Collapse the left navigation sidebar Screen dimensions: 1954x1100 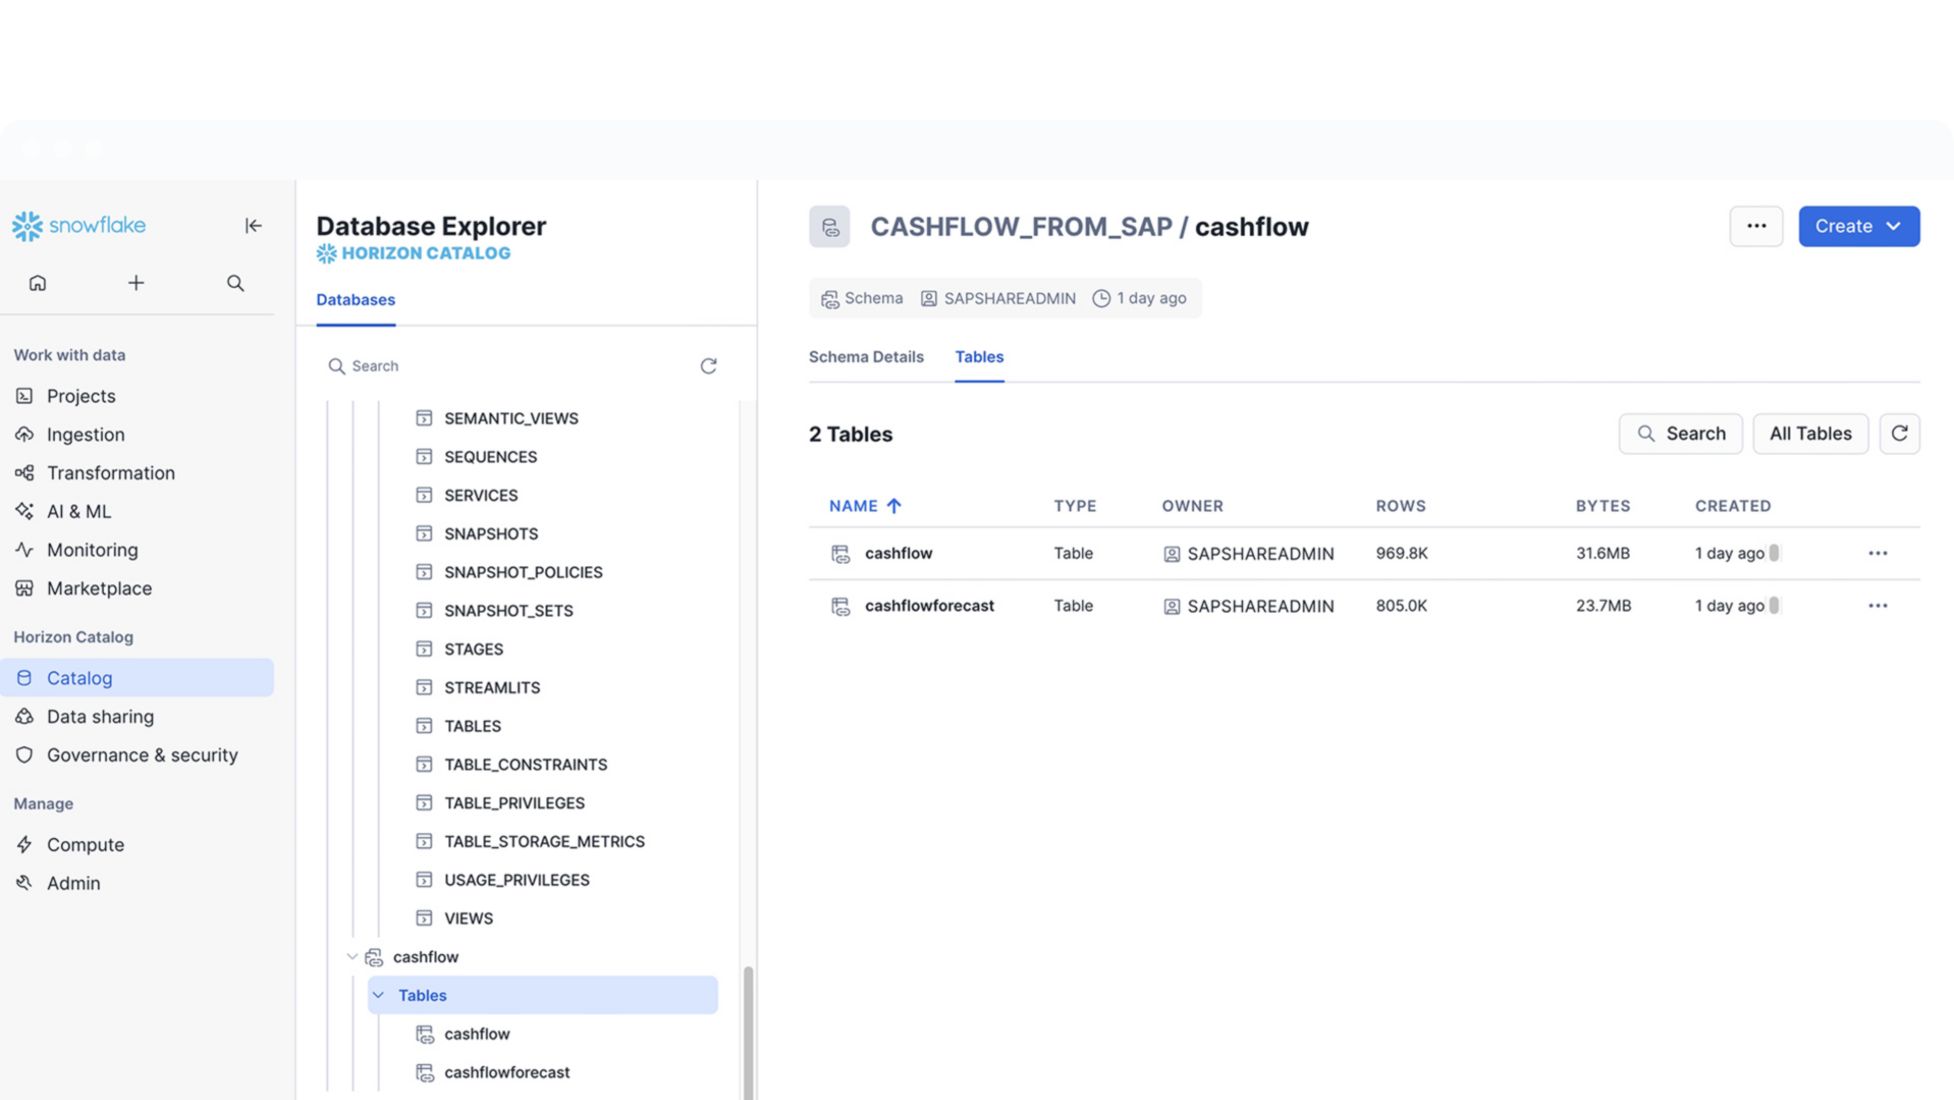pyautogui.click(x=253, y=226)
